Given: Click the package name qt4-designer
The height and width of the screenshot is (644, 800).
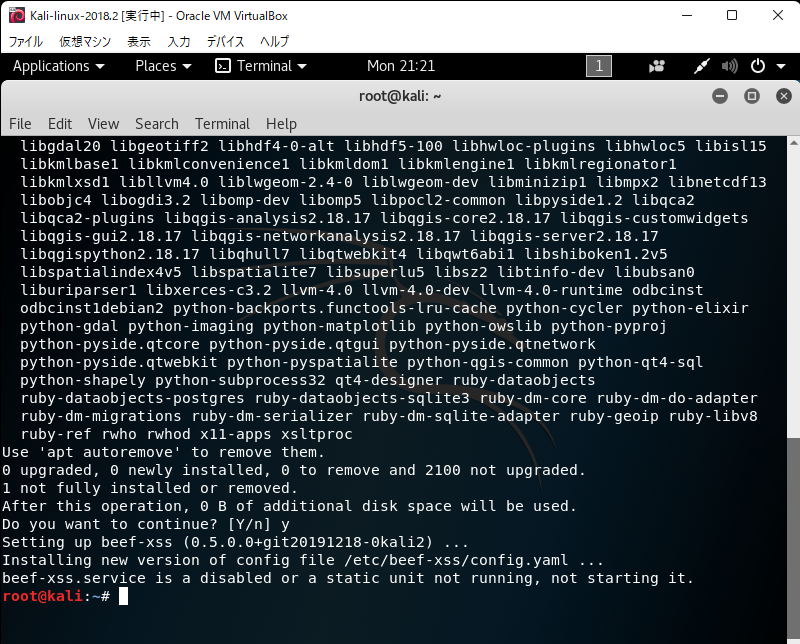Looking at the screenshot, I should (x=389, y=380).
